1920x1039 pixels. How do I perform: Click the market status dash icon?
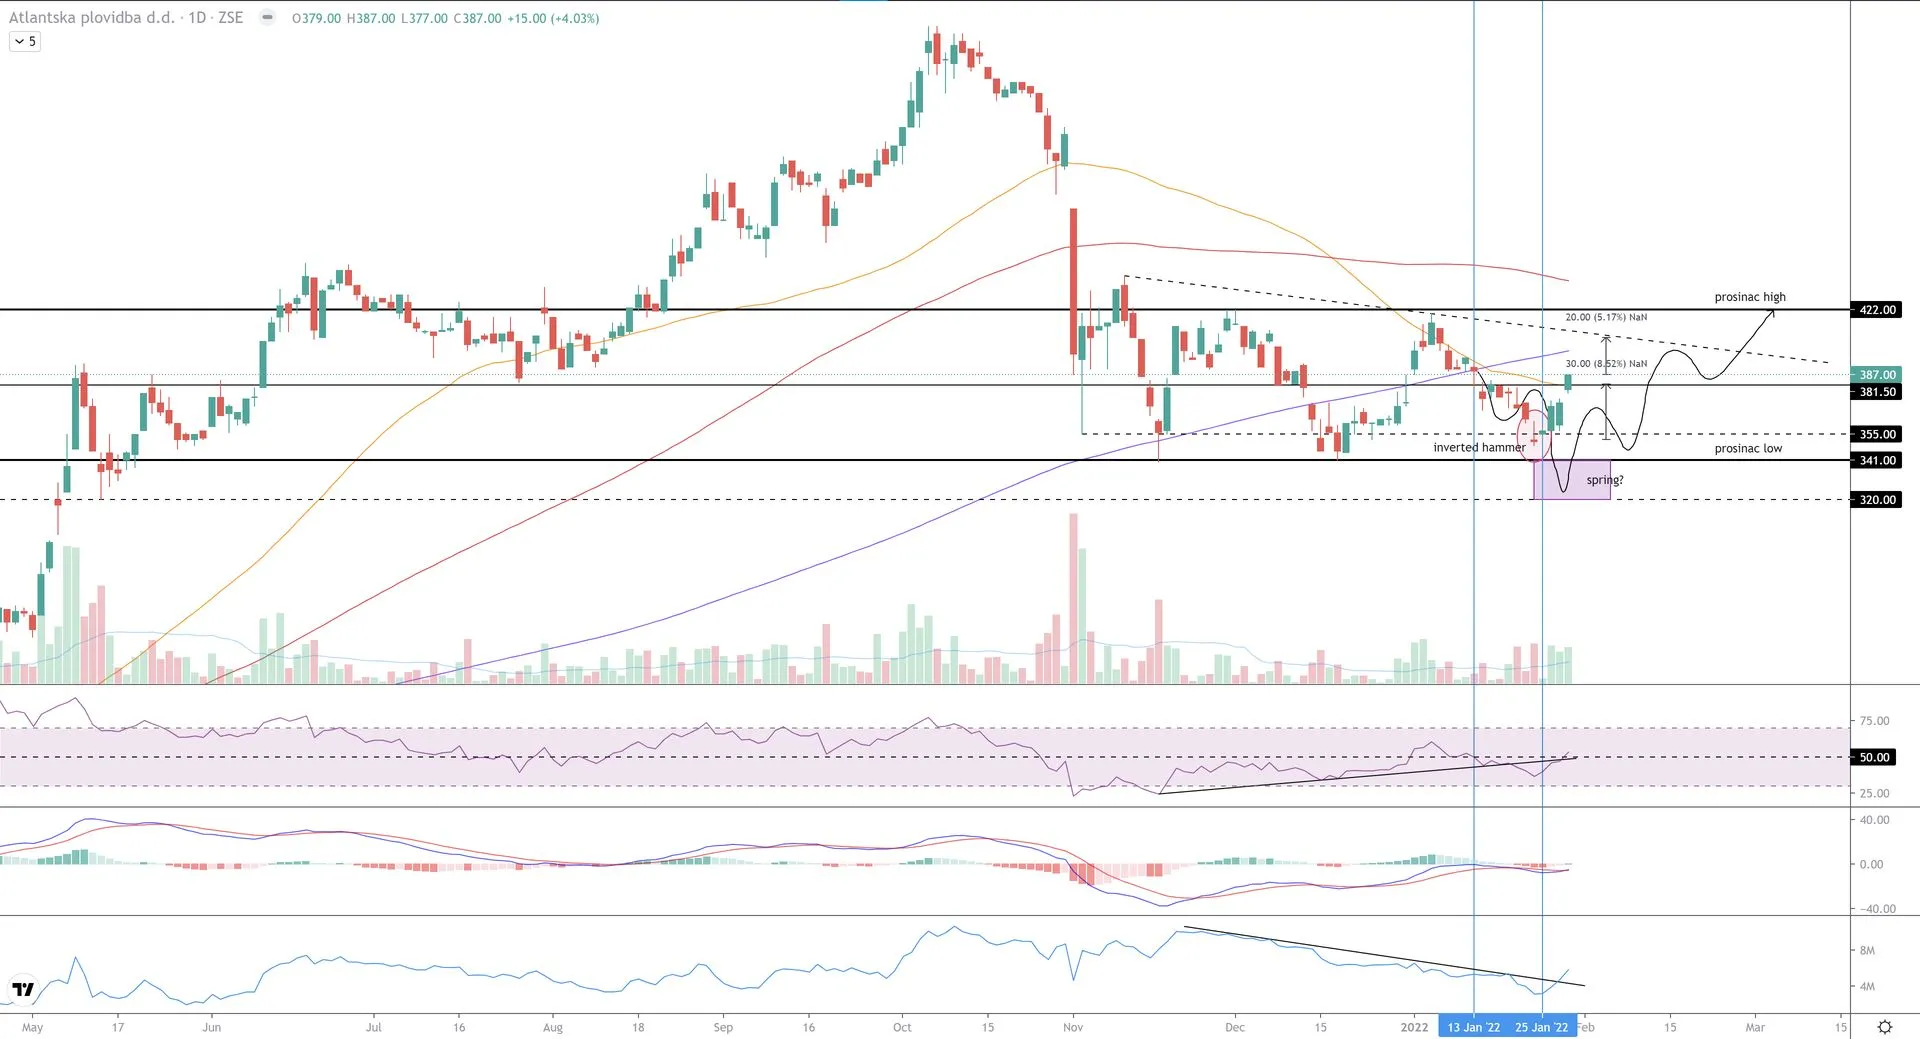pyautogui.click(x=267, y=18)
